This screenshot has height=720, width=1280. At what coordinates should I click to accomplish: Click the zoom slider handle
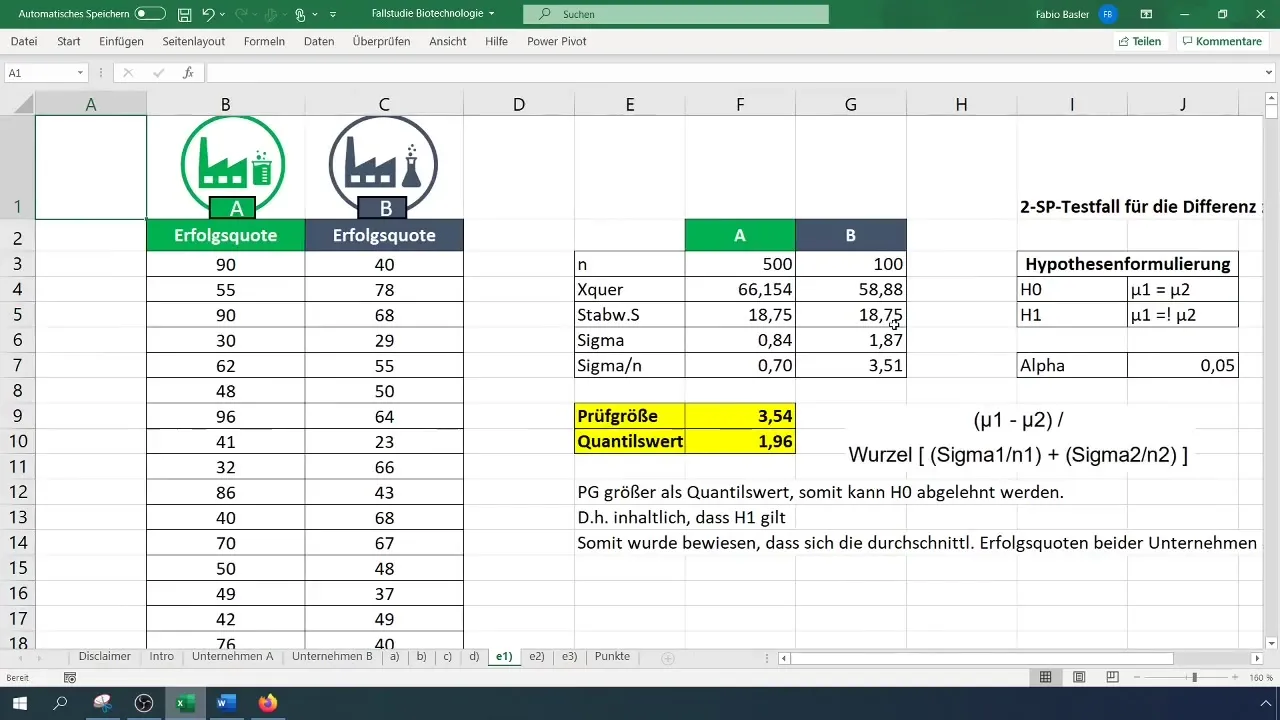click(x=1194, y=678)
